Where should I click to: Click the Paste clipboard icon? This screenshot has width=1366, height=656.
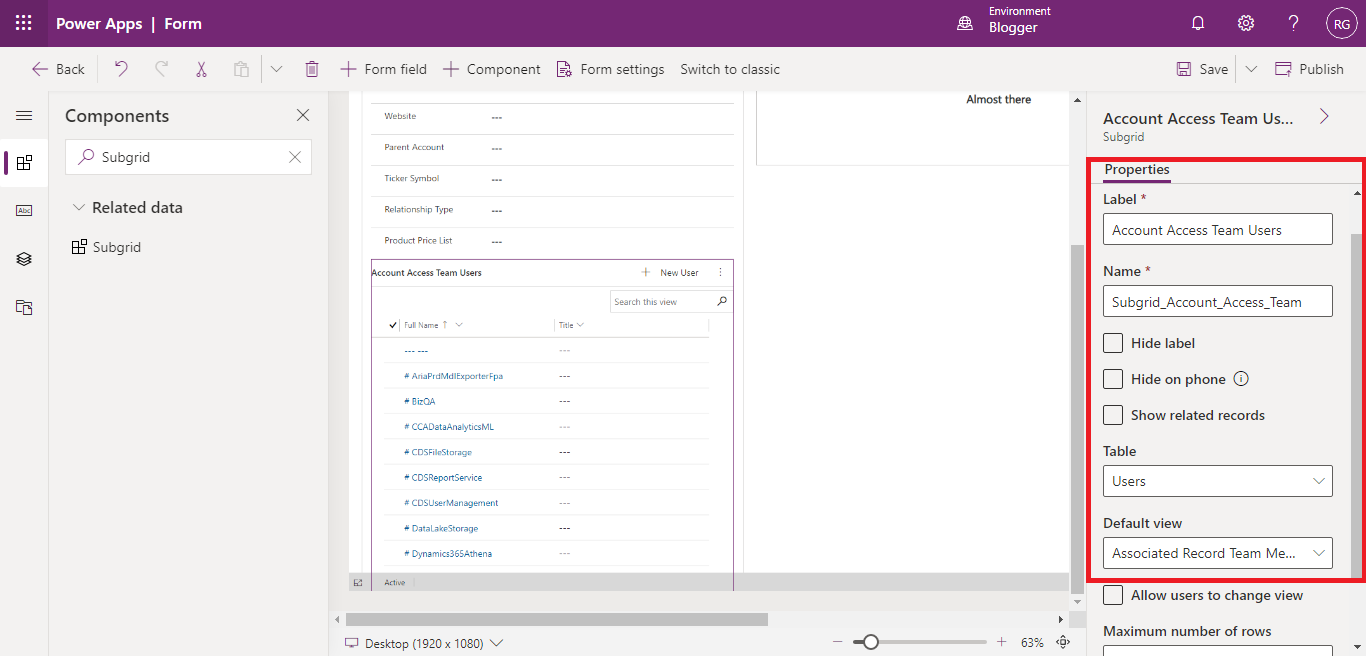click(x=241, y=69)
